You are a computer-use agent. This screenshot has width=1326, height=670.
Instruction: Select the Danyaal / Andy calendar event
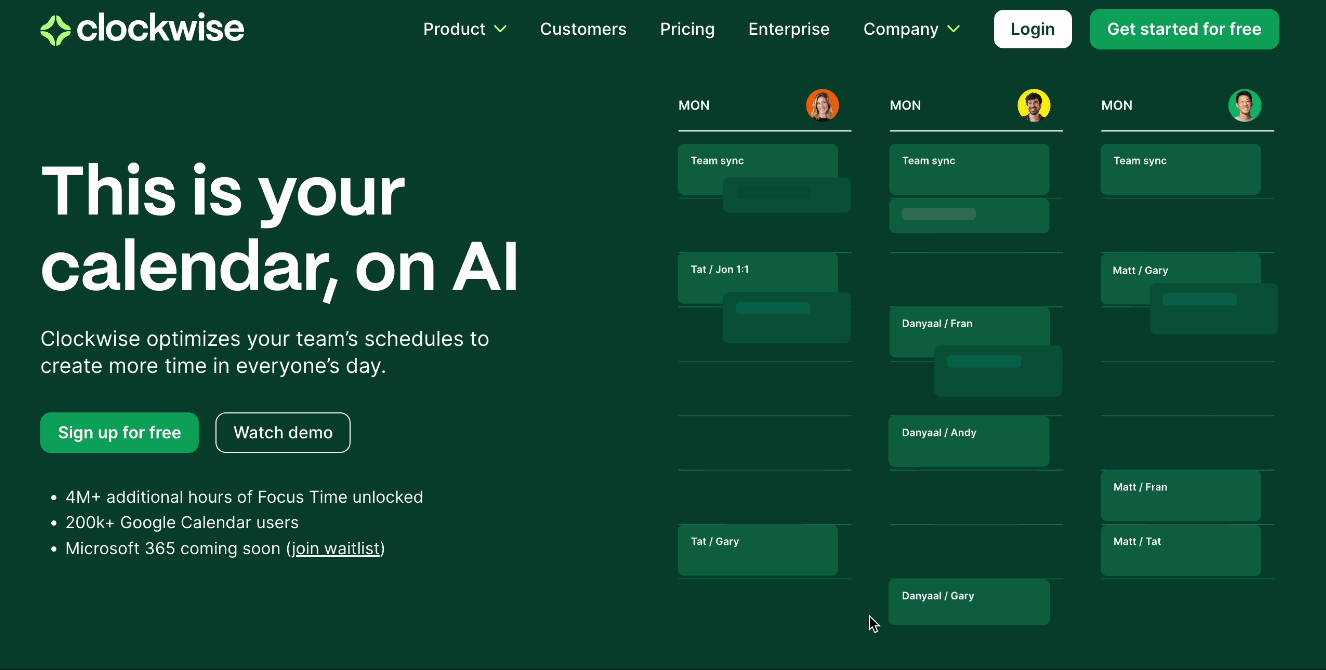969,441
